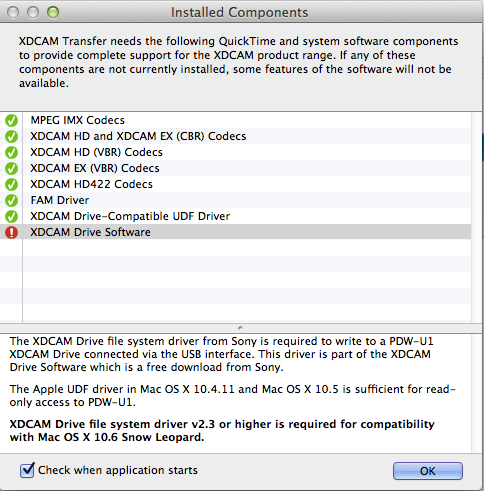Click the check icon for XDCAM Drive-Compatible UDF Driver
Image resolution: width=484 pixels, height=491 pixels.
(11, 216)
